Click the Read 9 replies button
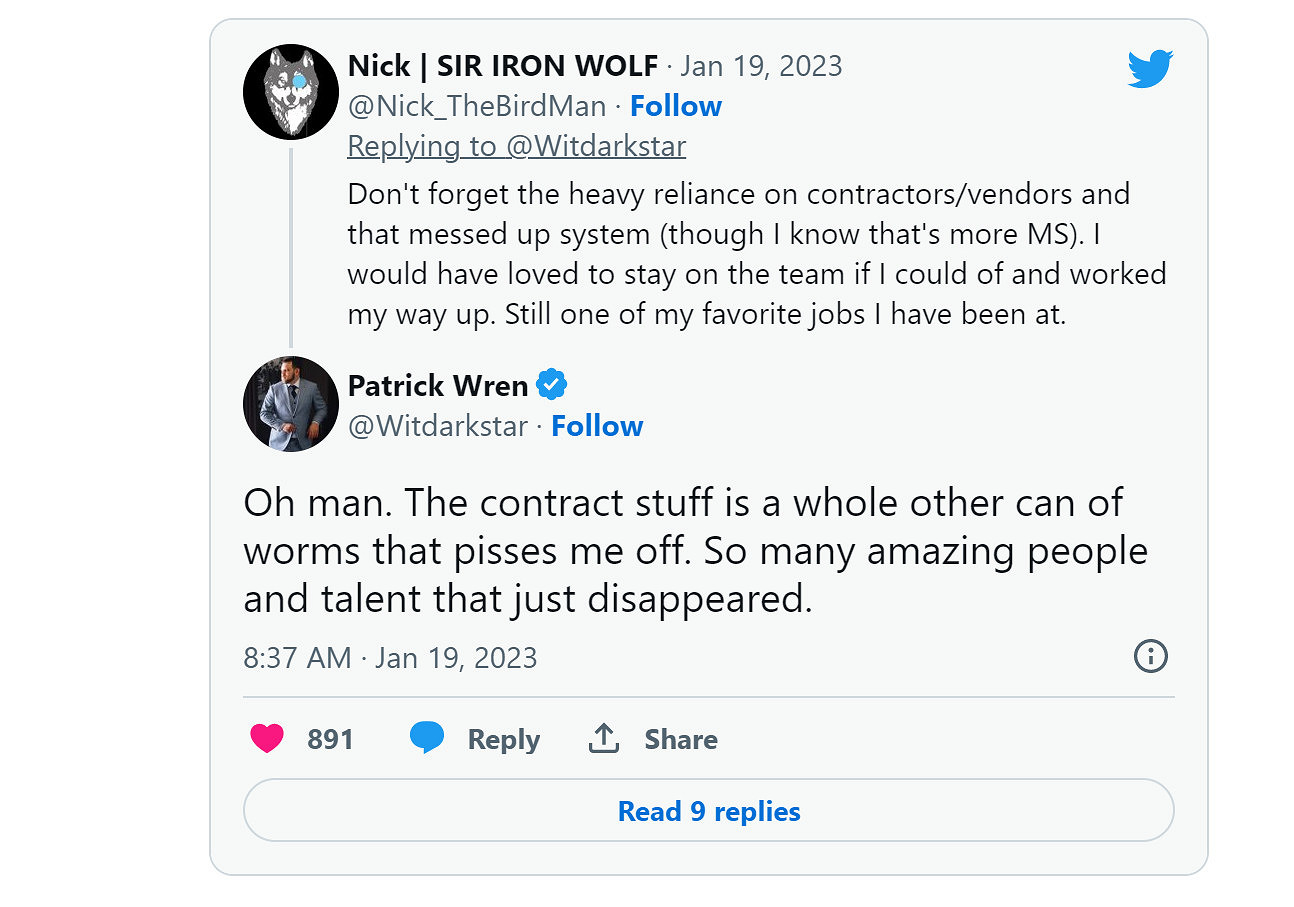1294x907 pixels. coord(708,811)
